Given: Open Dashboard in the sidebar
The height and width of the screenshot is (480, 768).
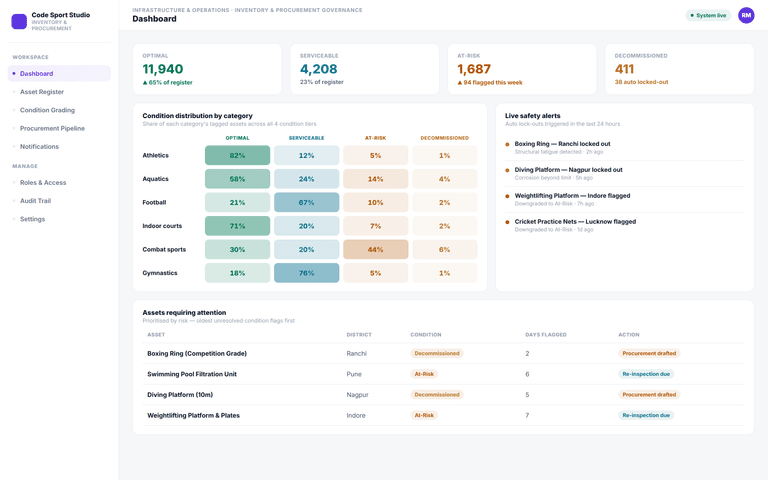Looking at the screenshot, I should point(59,73).
